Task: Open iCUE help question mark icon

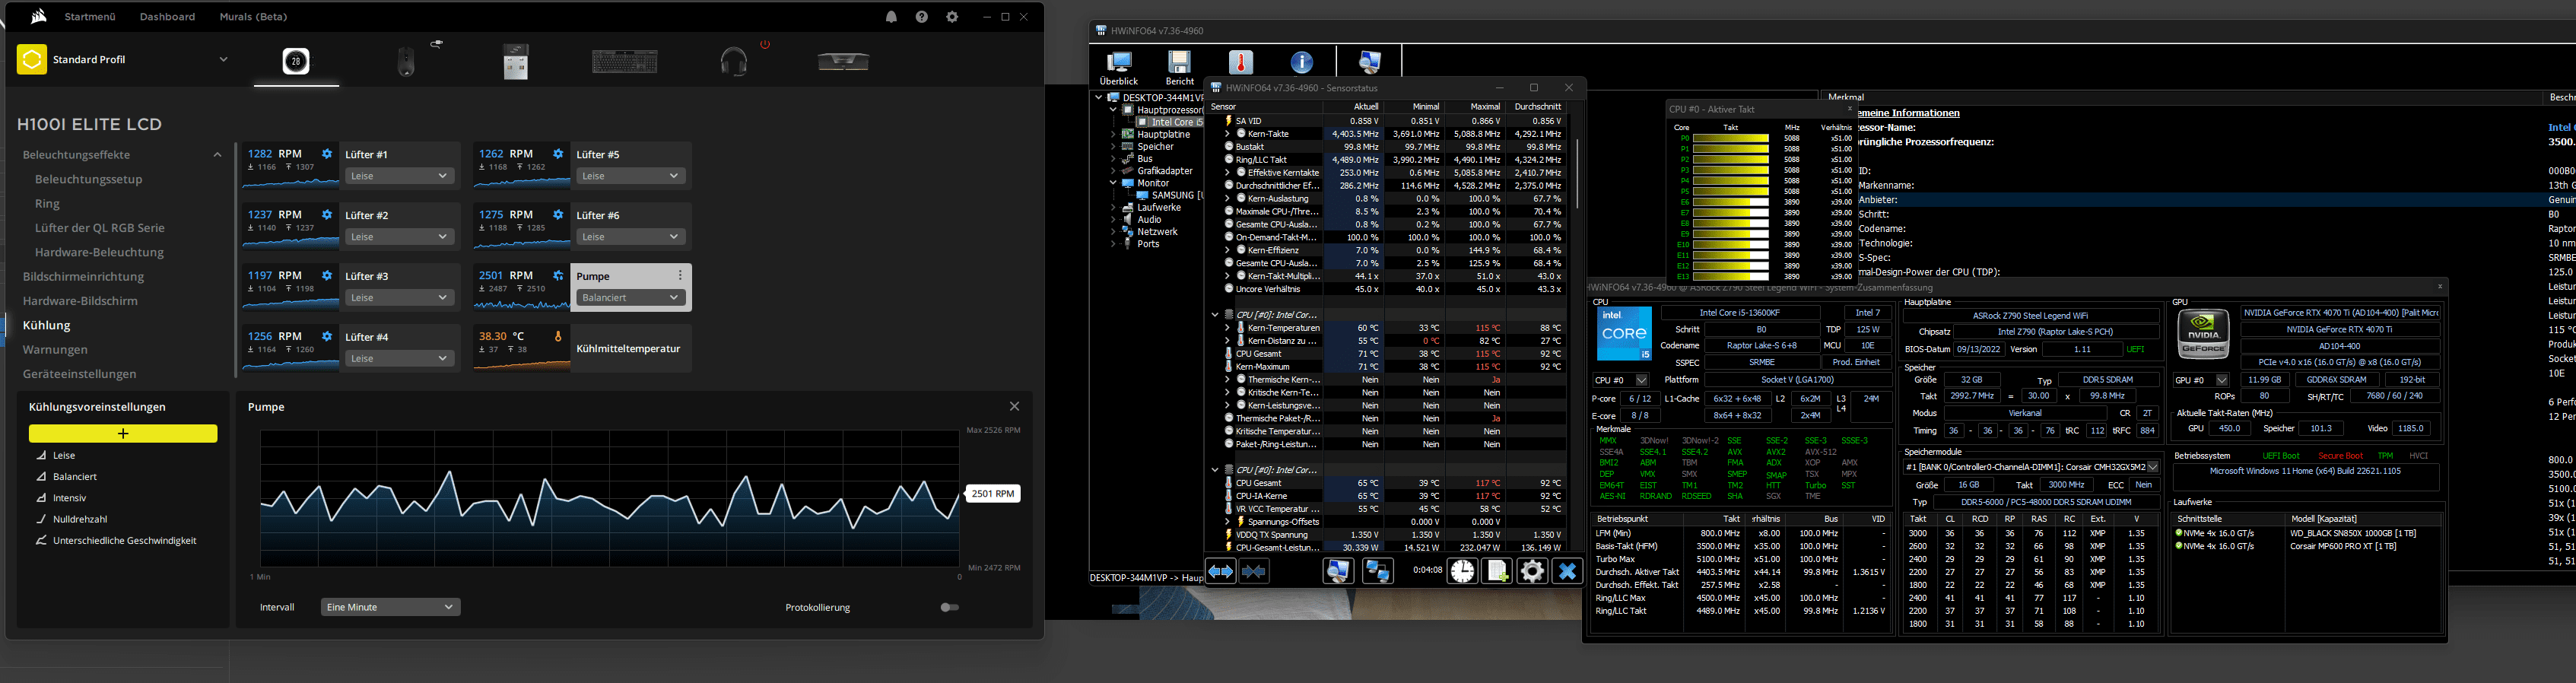Action: point(922,17)
